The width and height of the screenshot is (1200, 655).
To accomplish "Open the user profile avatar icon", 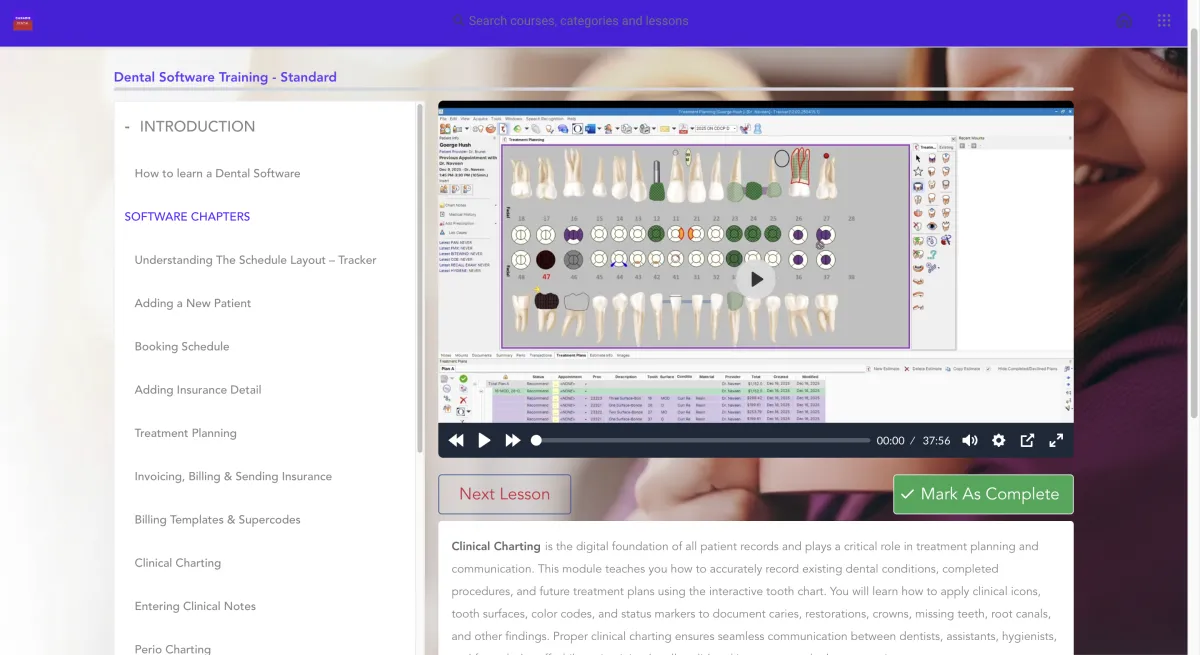I will tap(1125, 21).
